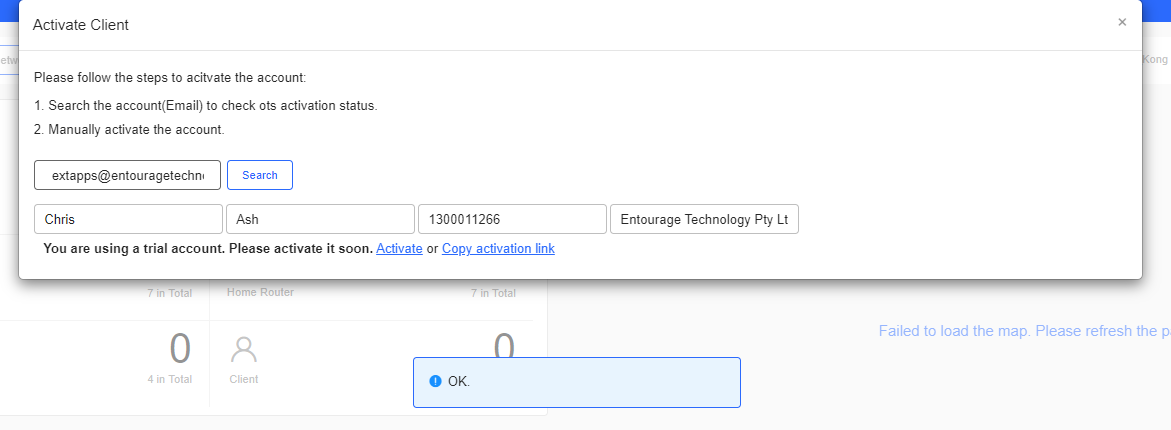Click the OK notification message box
This screenshot has height=430, width=1171.
(x=577, y=382)
